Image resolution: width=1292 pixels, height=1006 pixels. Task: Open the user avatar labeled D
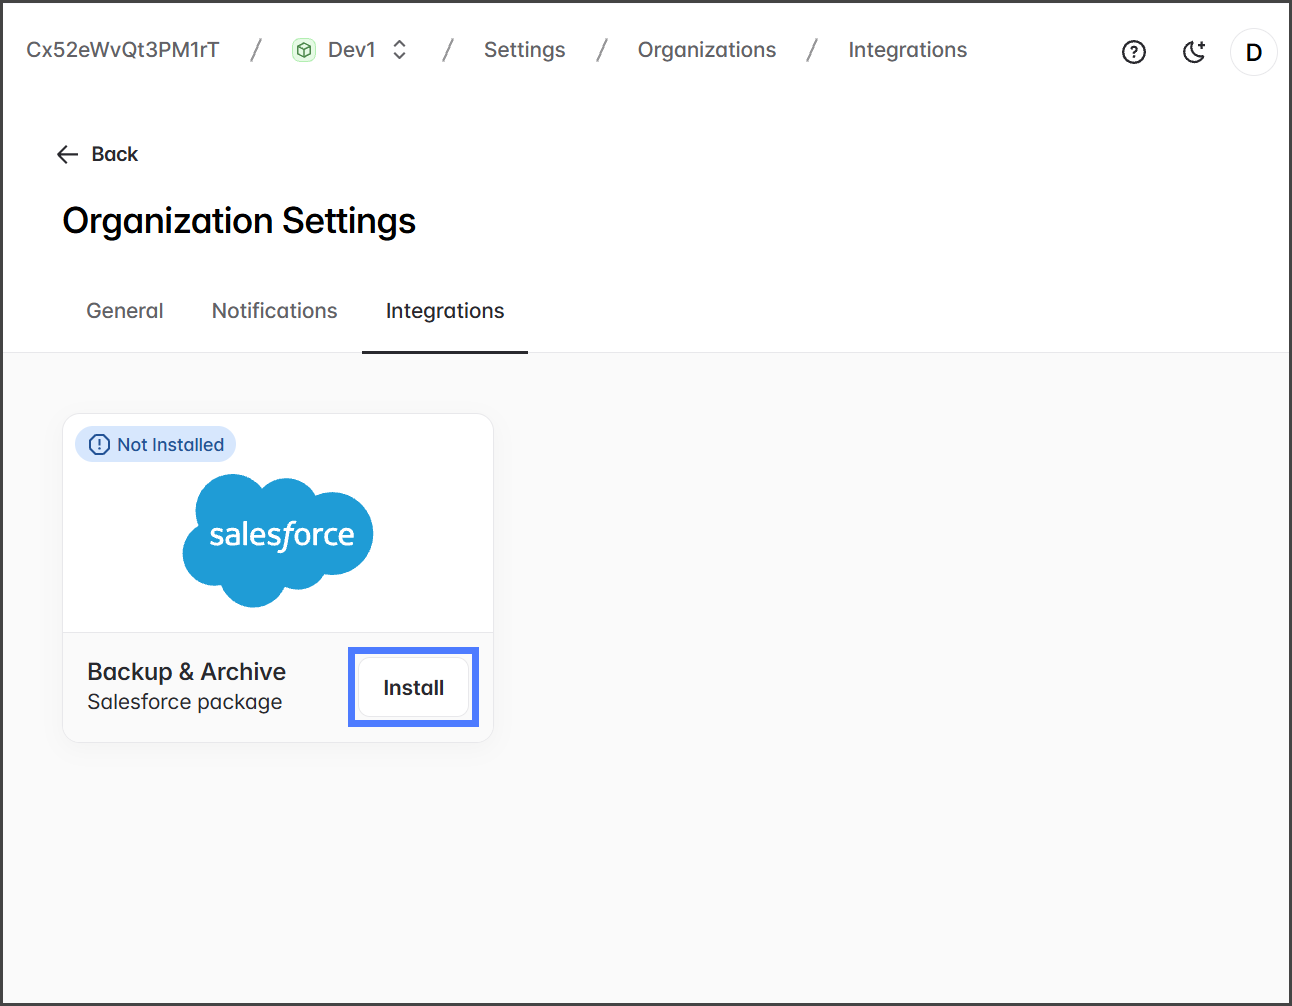pyautogui.click(x=1253, y=52)
